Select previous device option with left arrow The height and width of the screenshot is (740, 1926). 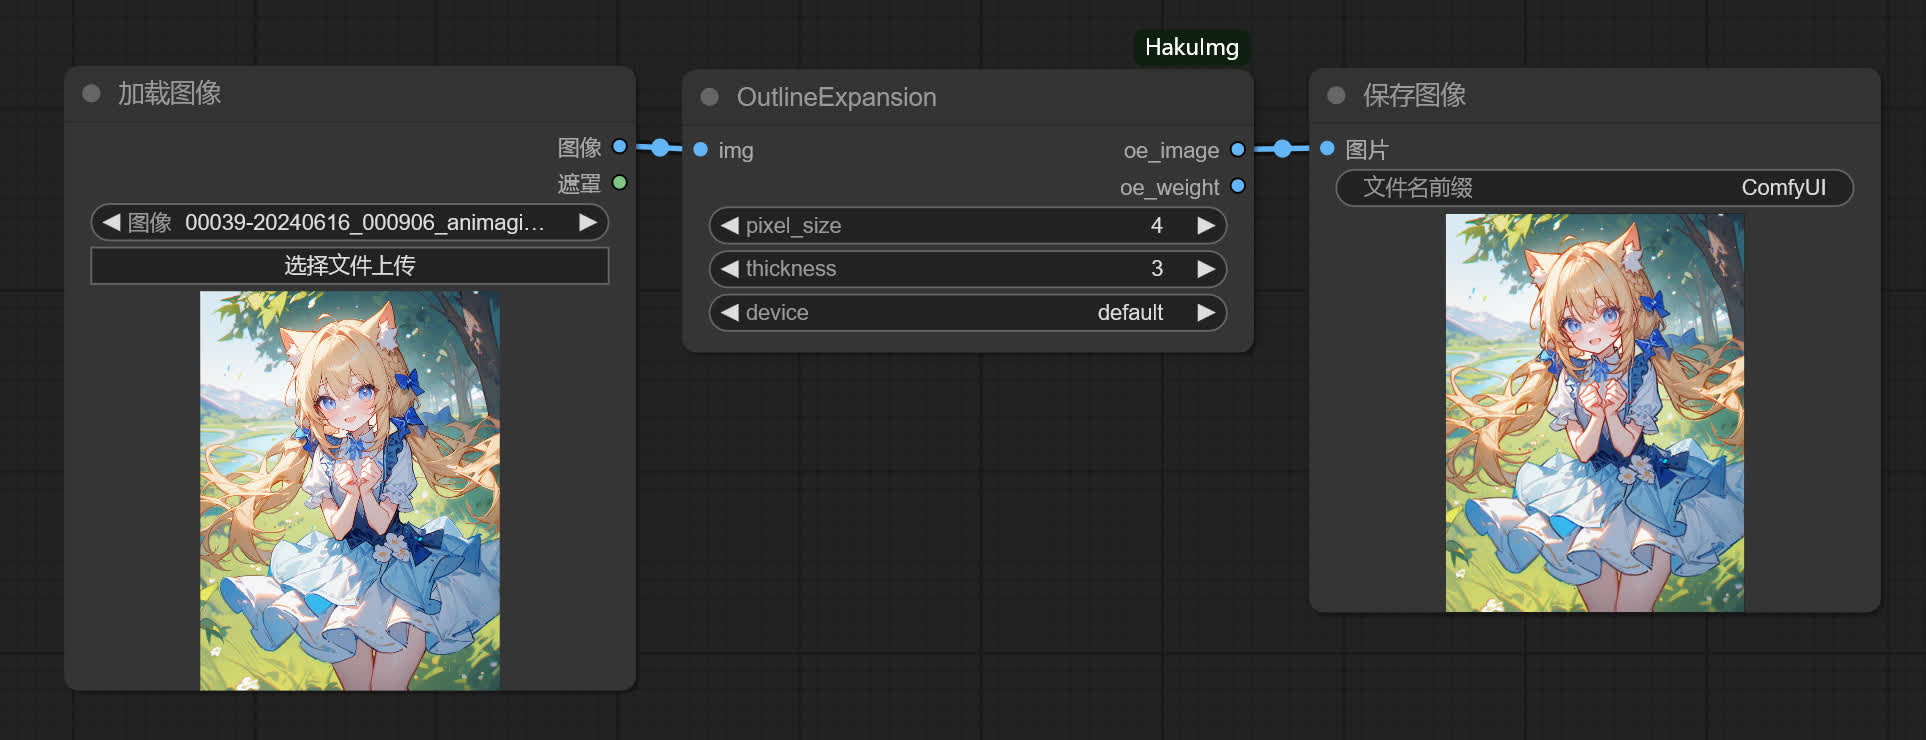(730, 312)
